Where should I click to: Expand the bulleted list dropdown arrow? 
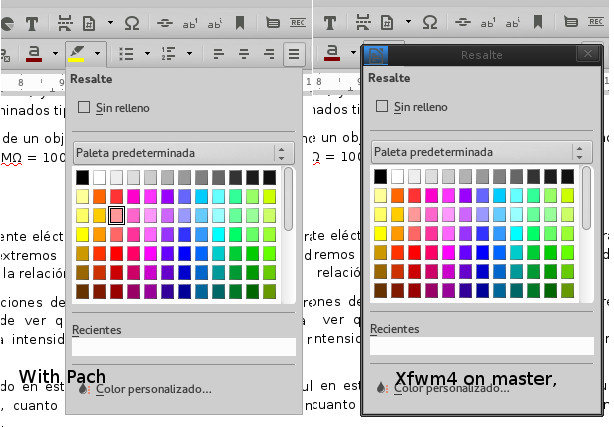147,54
